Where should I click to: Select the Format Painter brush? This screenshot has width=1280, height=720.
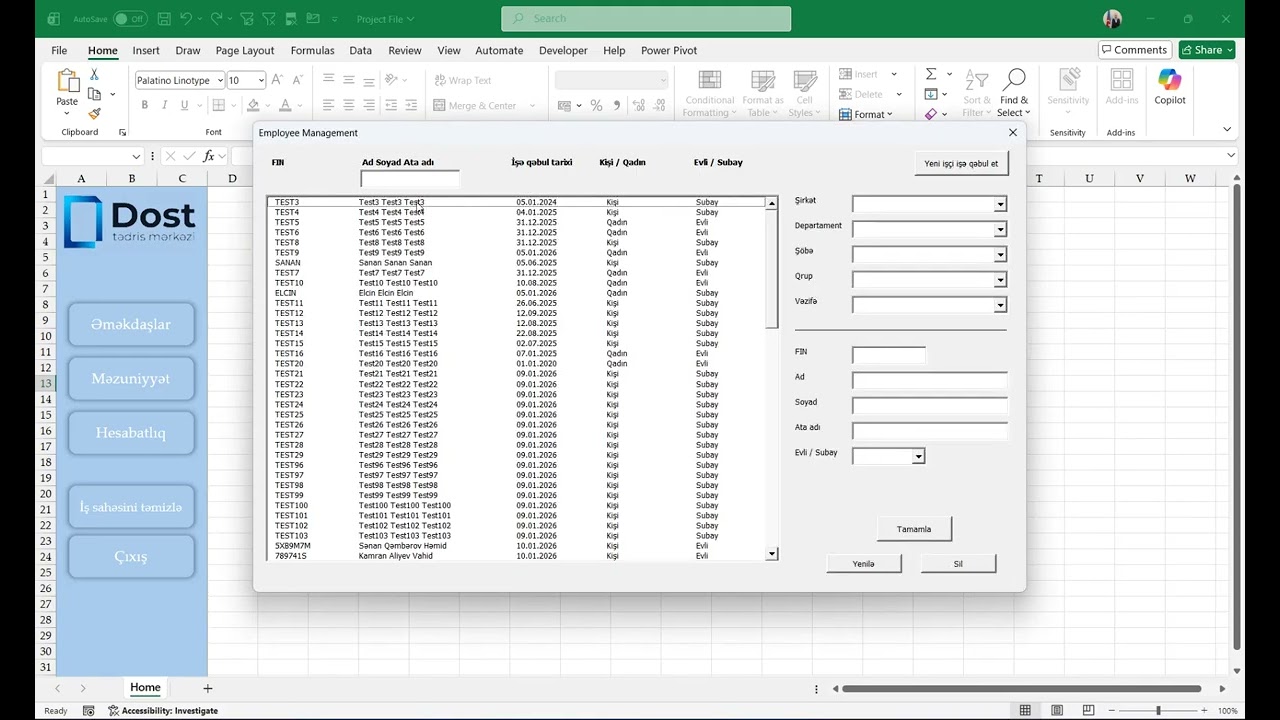(x=94, y=114)
